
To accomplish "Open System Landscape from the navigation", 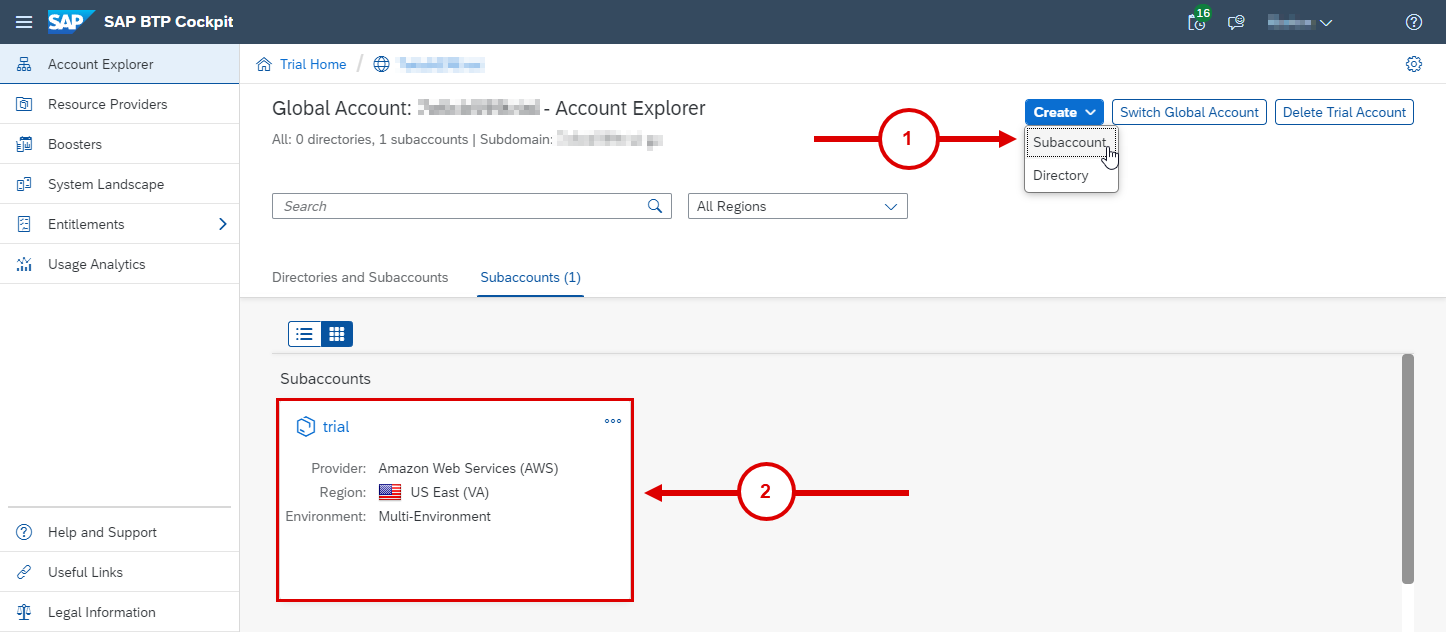I will pyautogui.click(x=106, y=183).
